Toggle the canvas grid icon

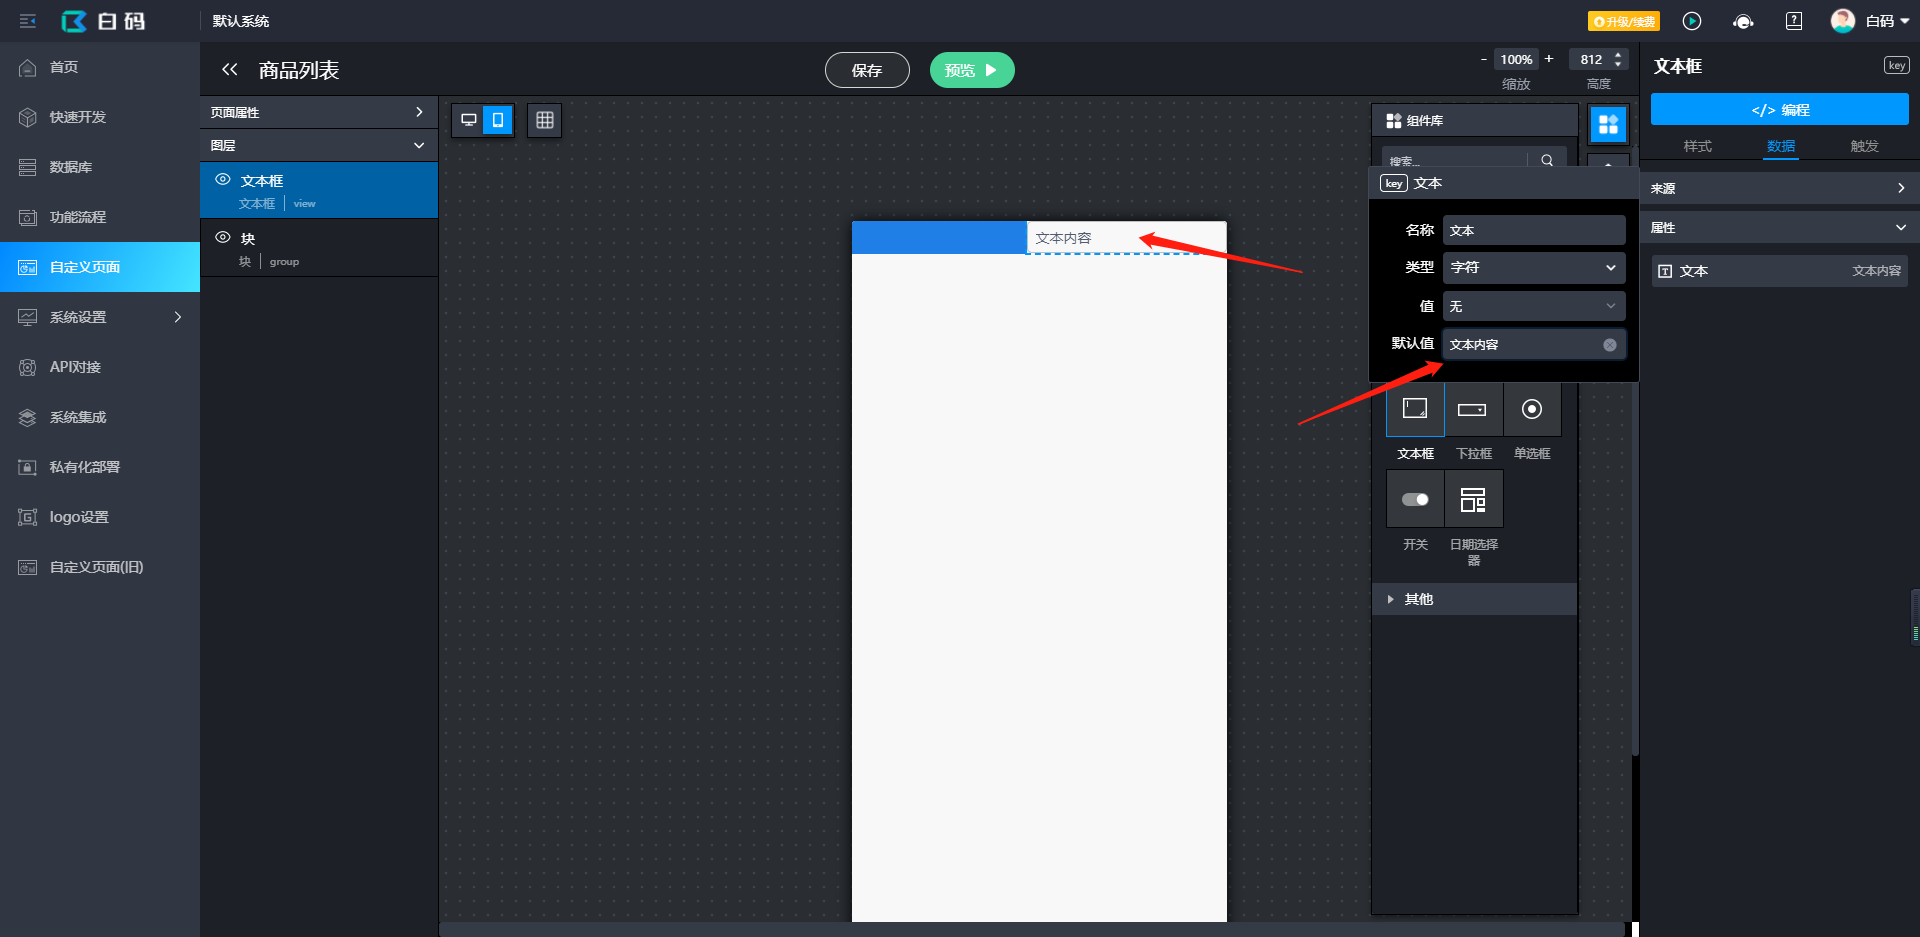(x=545, y=120)
